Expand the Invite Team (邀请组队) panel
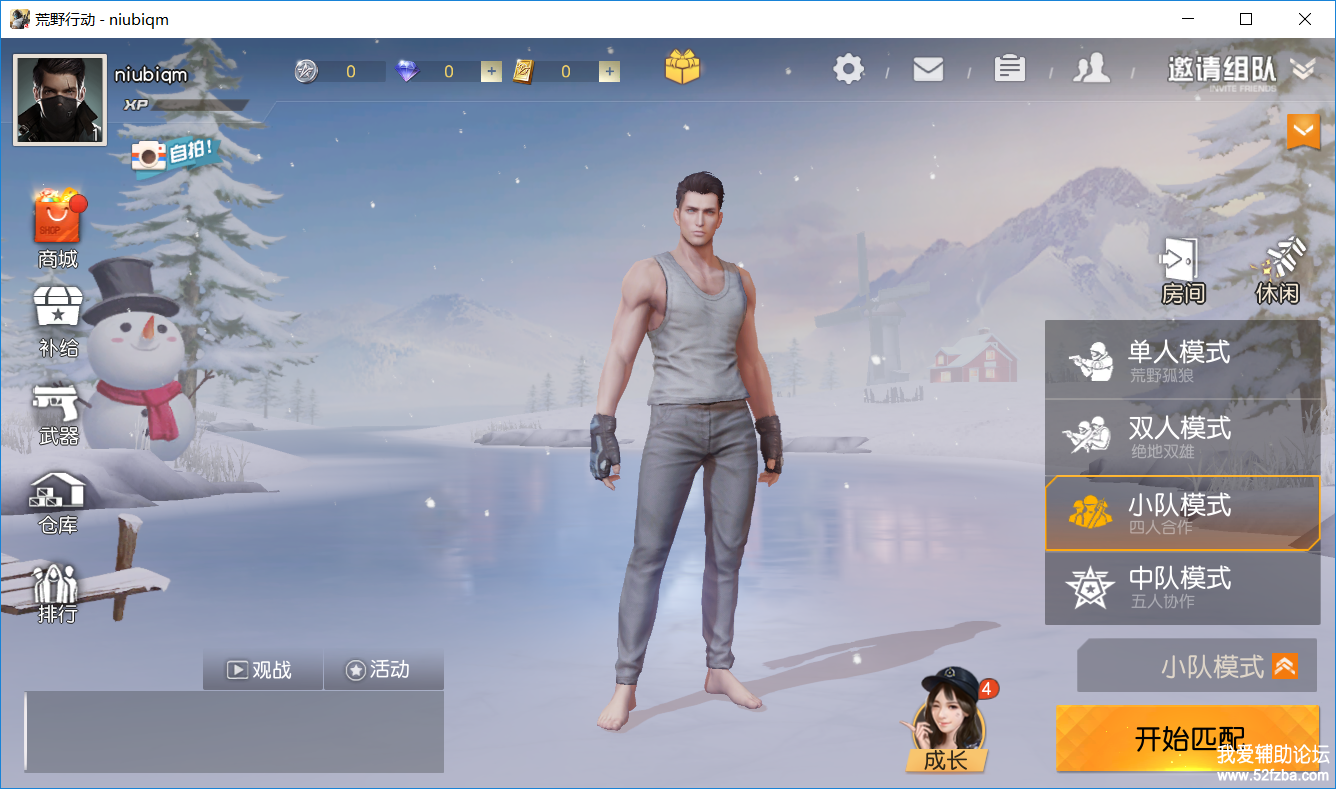The image size is (1336, 789). (x=1241, y=70)
